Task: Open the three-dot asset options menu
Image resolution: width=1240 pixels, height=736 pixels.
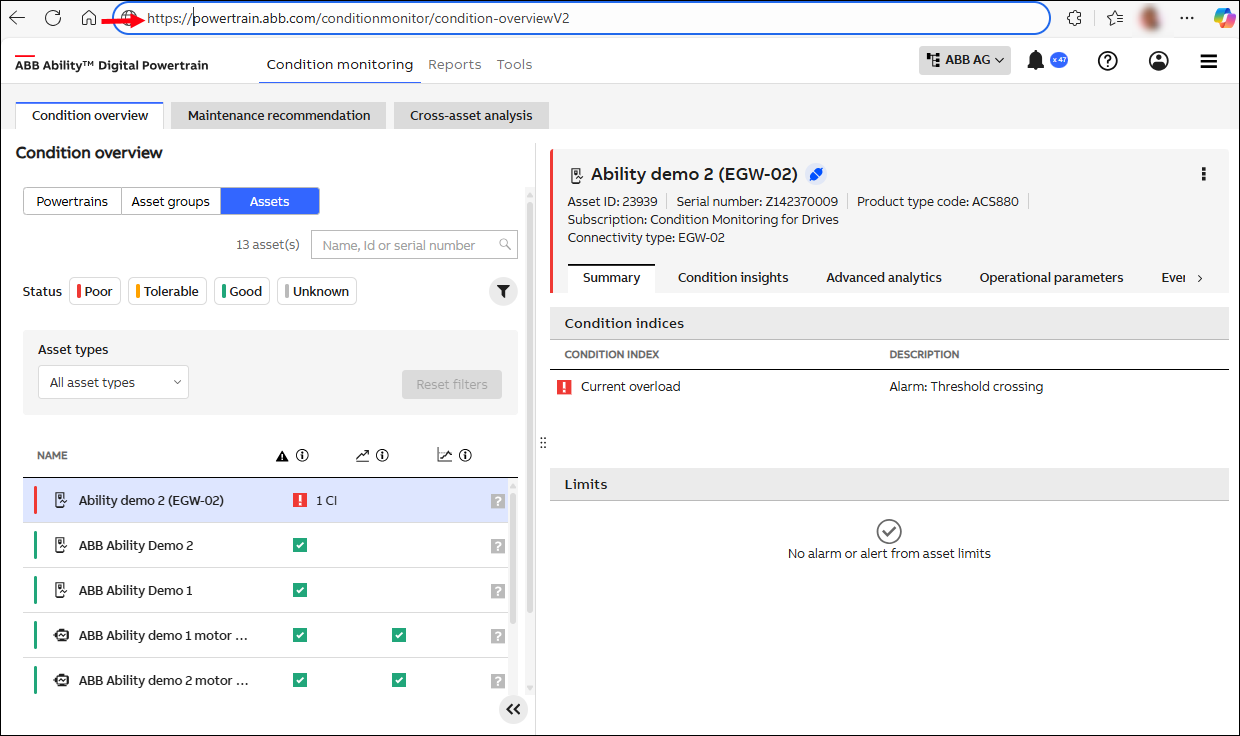Action: pyautogui.click(x=1203, y=174)
